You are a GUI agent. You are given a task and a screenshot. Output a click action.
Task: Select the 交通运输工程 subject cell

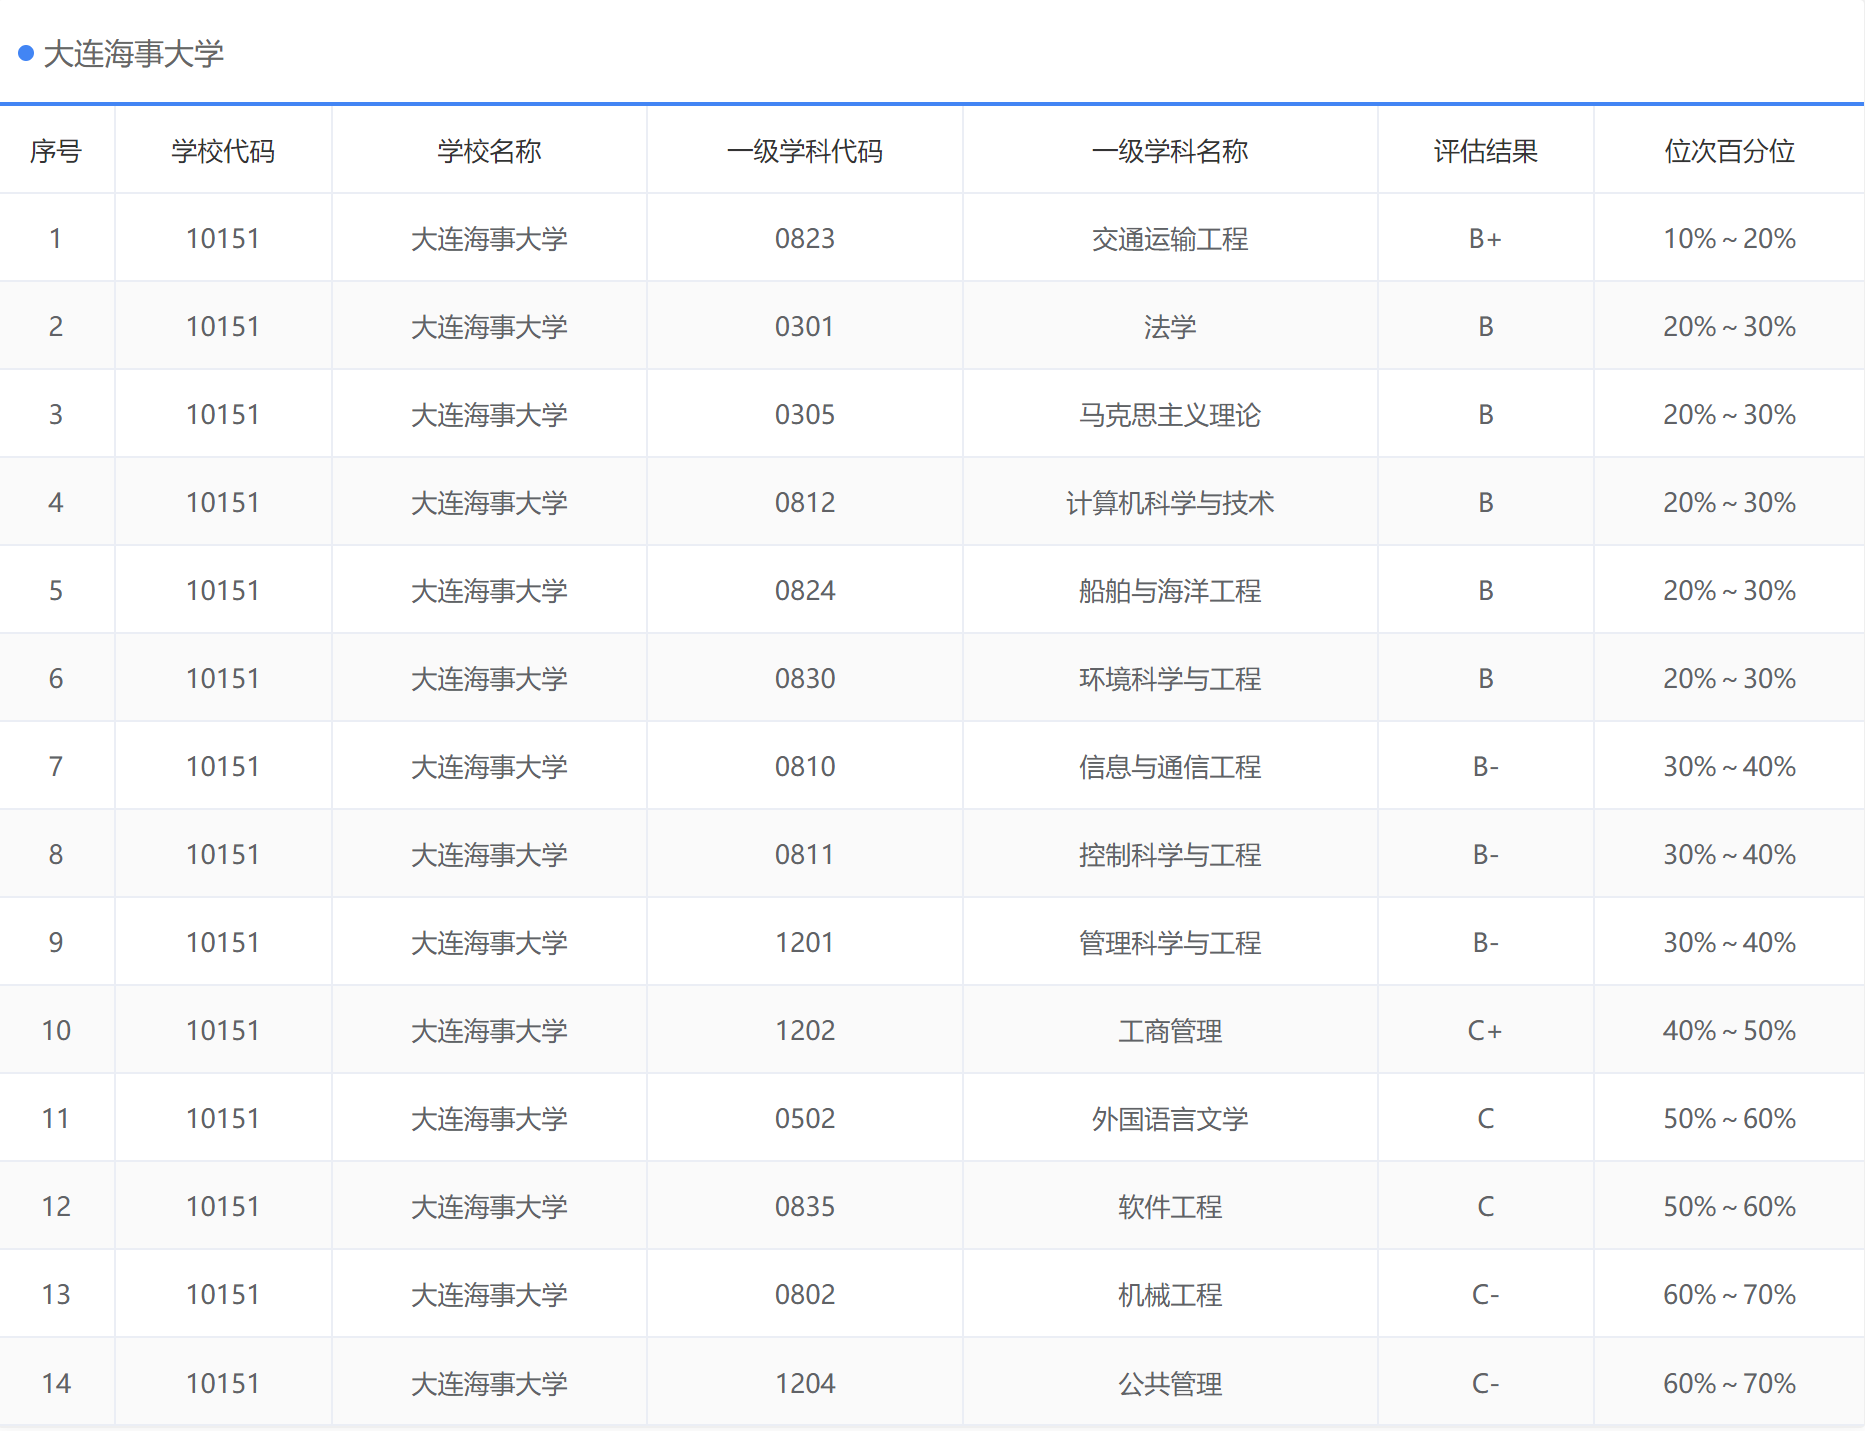[x=1170, y=238]
